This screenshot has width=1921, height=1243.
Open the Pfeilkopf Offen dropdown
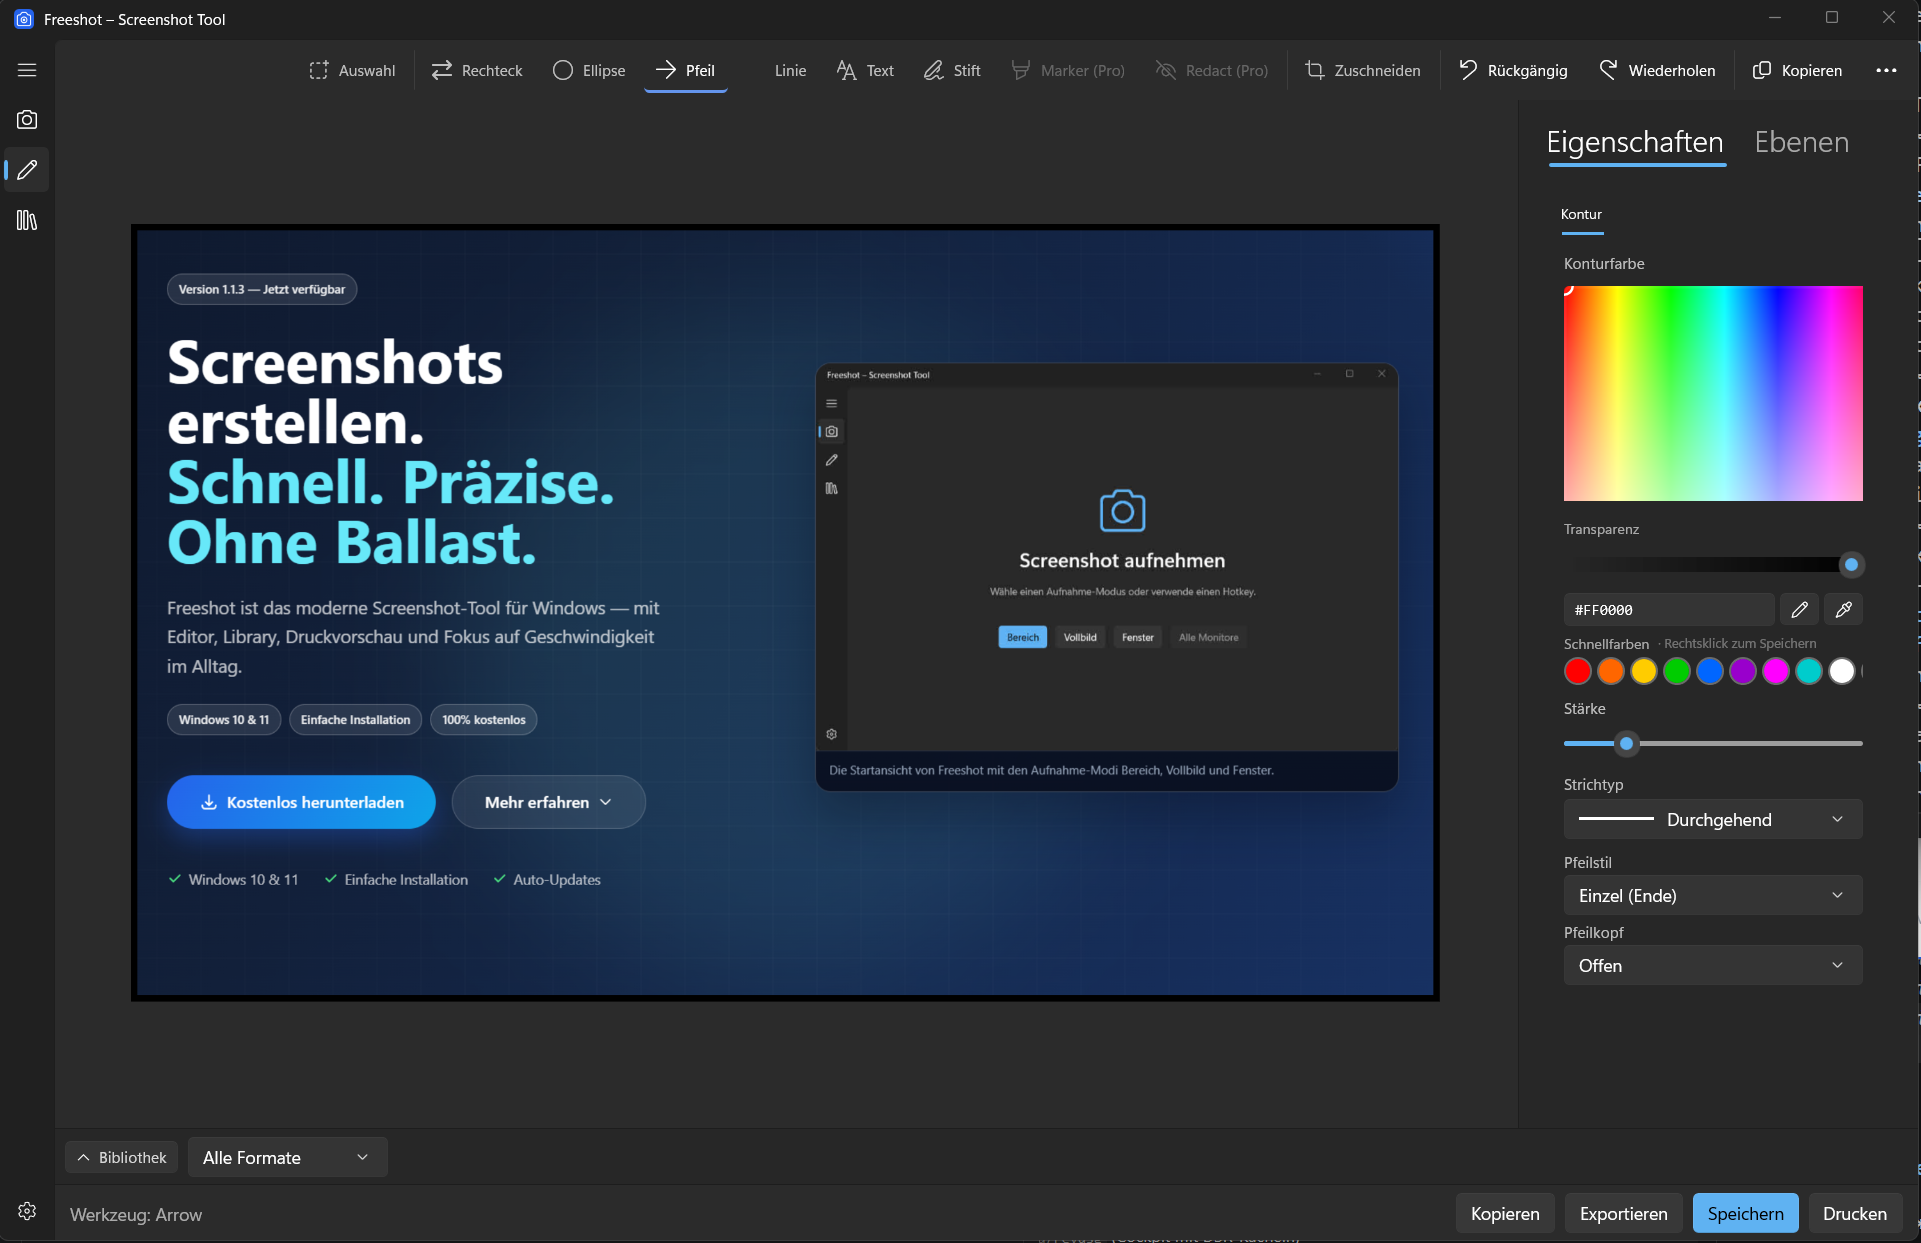click(x=1713, y=965)
